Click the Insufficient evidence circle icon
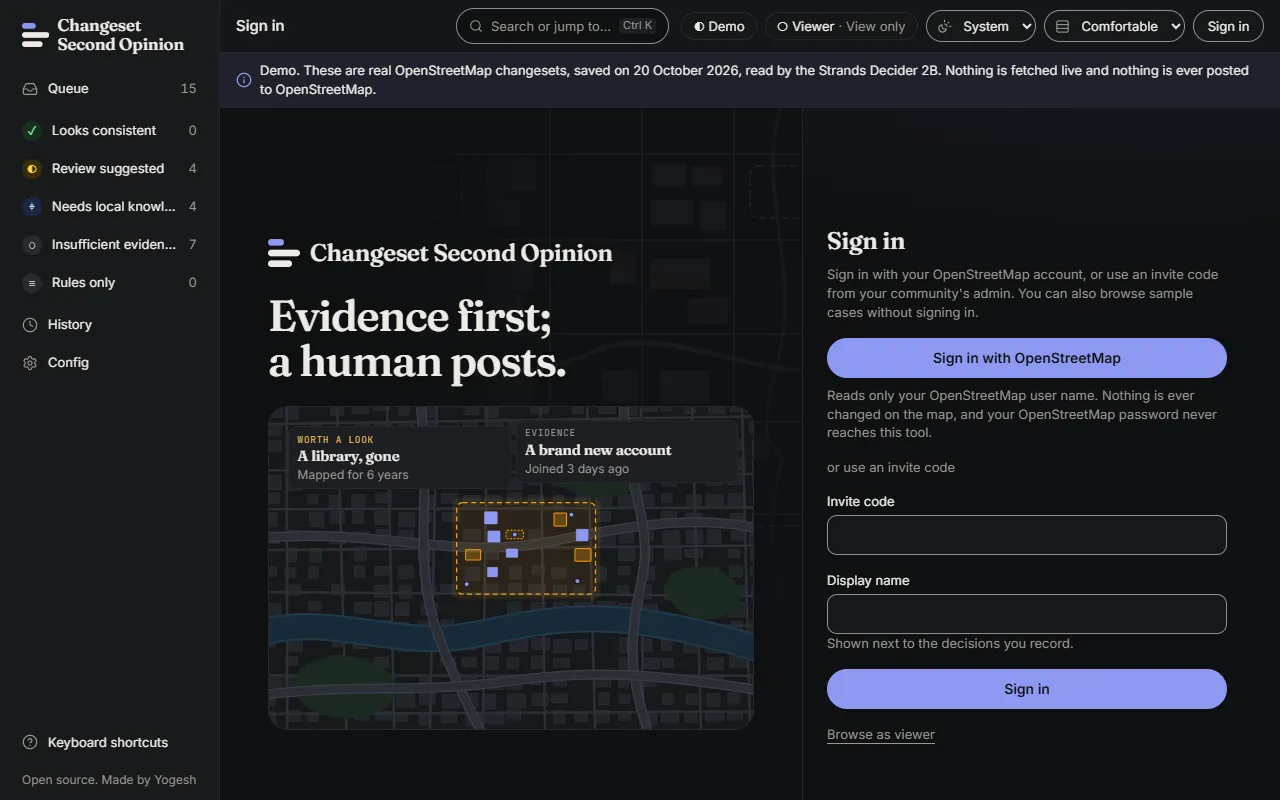The image size is (1280, 800). (32, 245)
